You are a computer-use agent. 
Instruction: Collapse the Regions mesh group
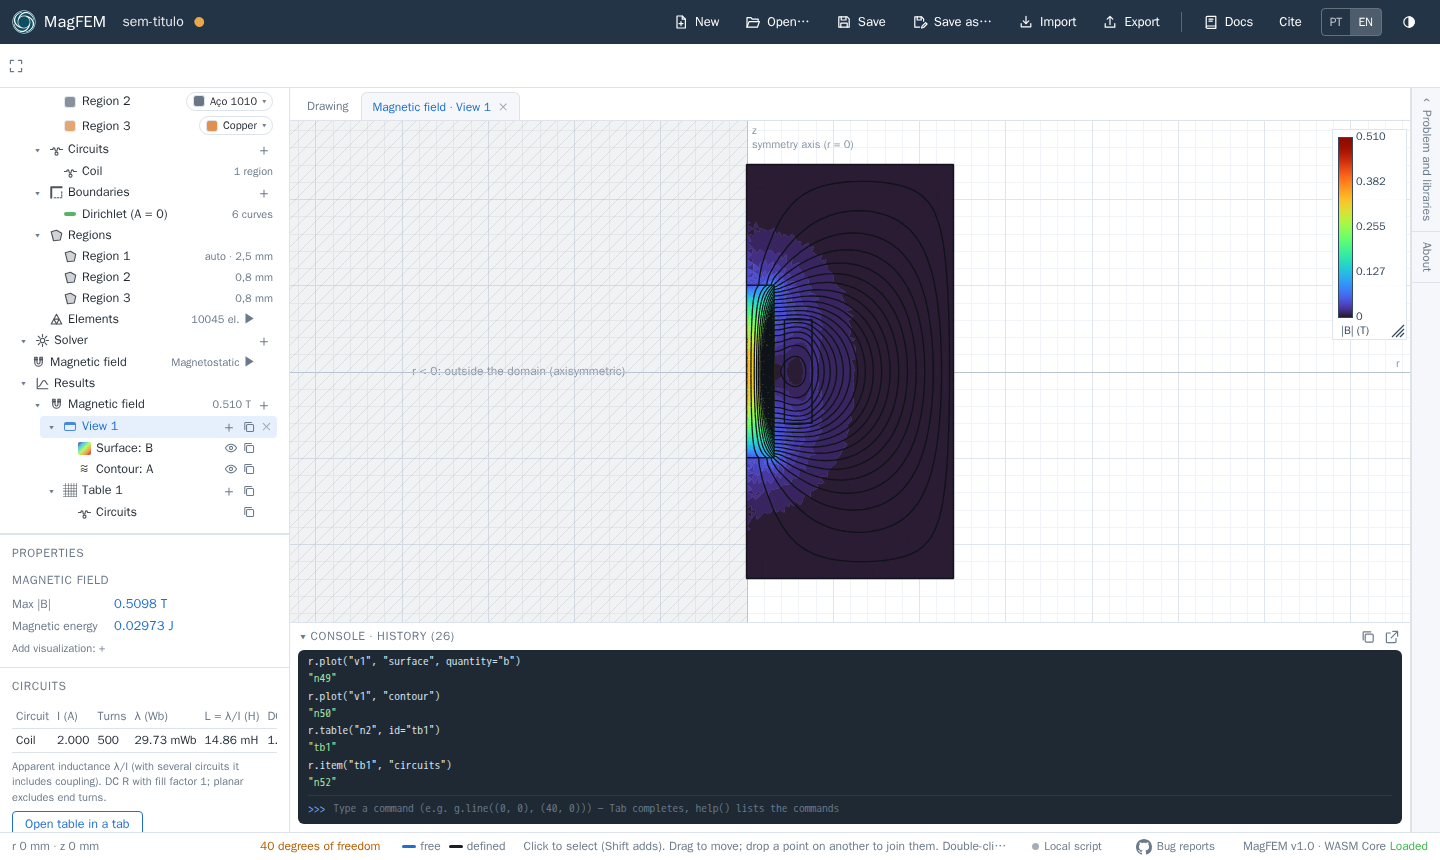pos(38,236)
